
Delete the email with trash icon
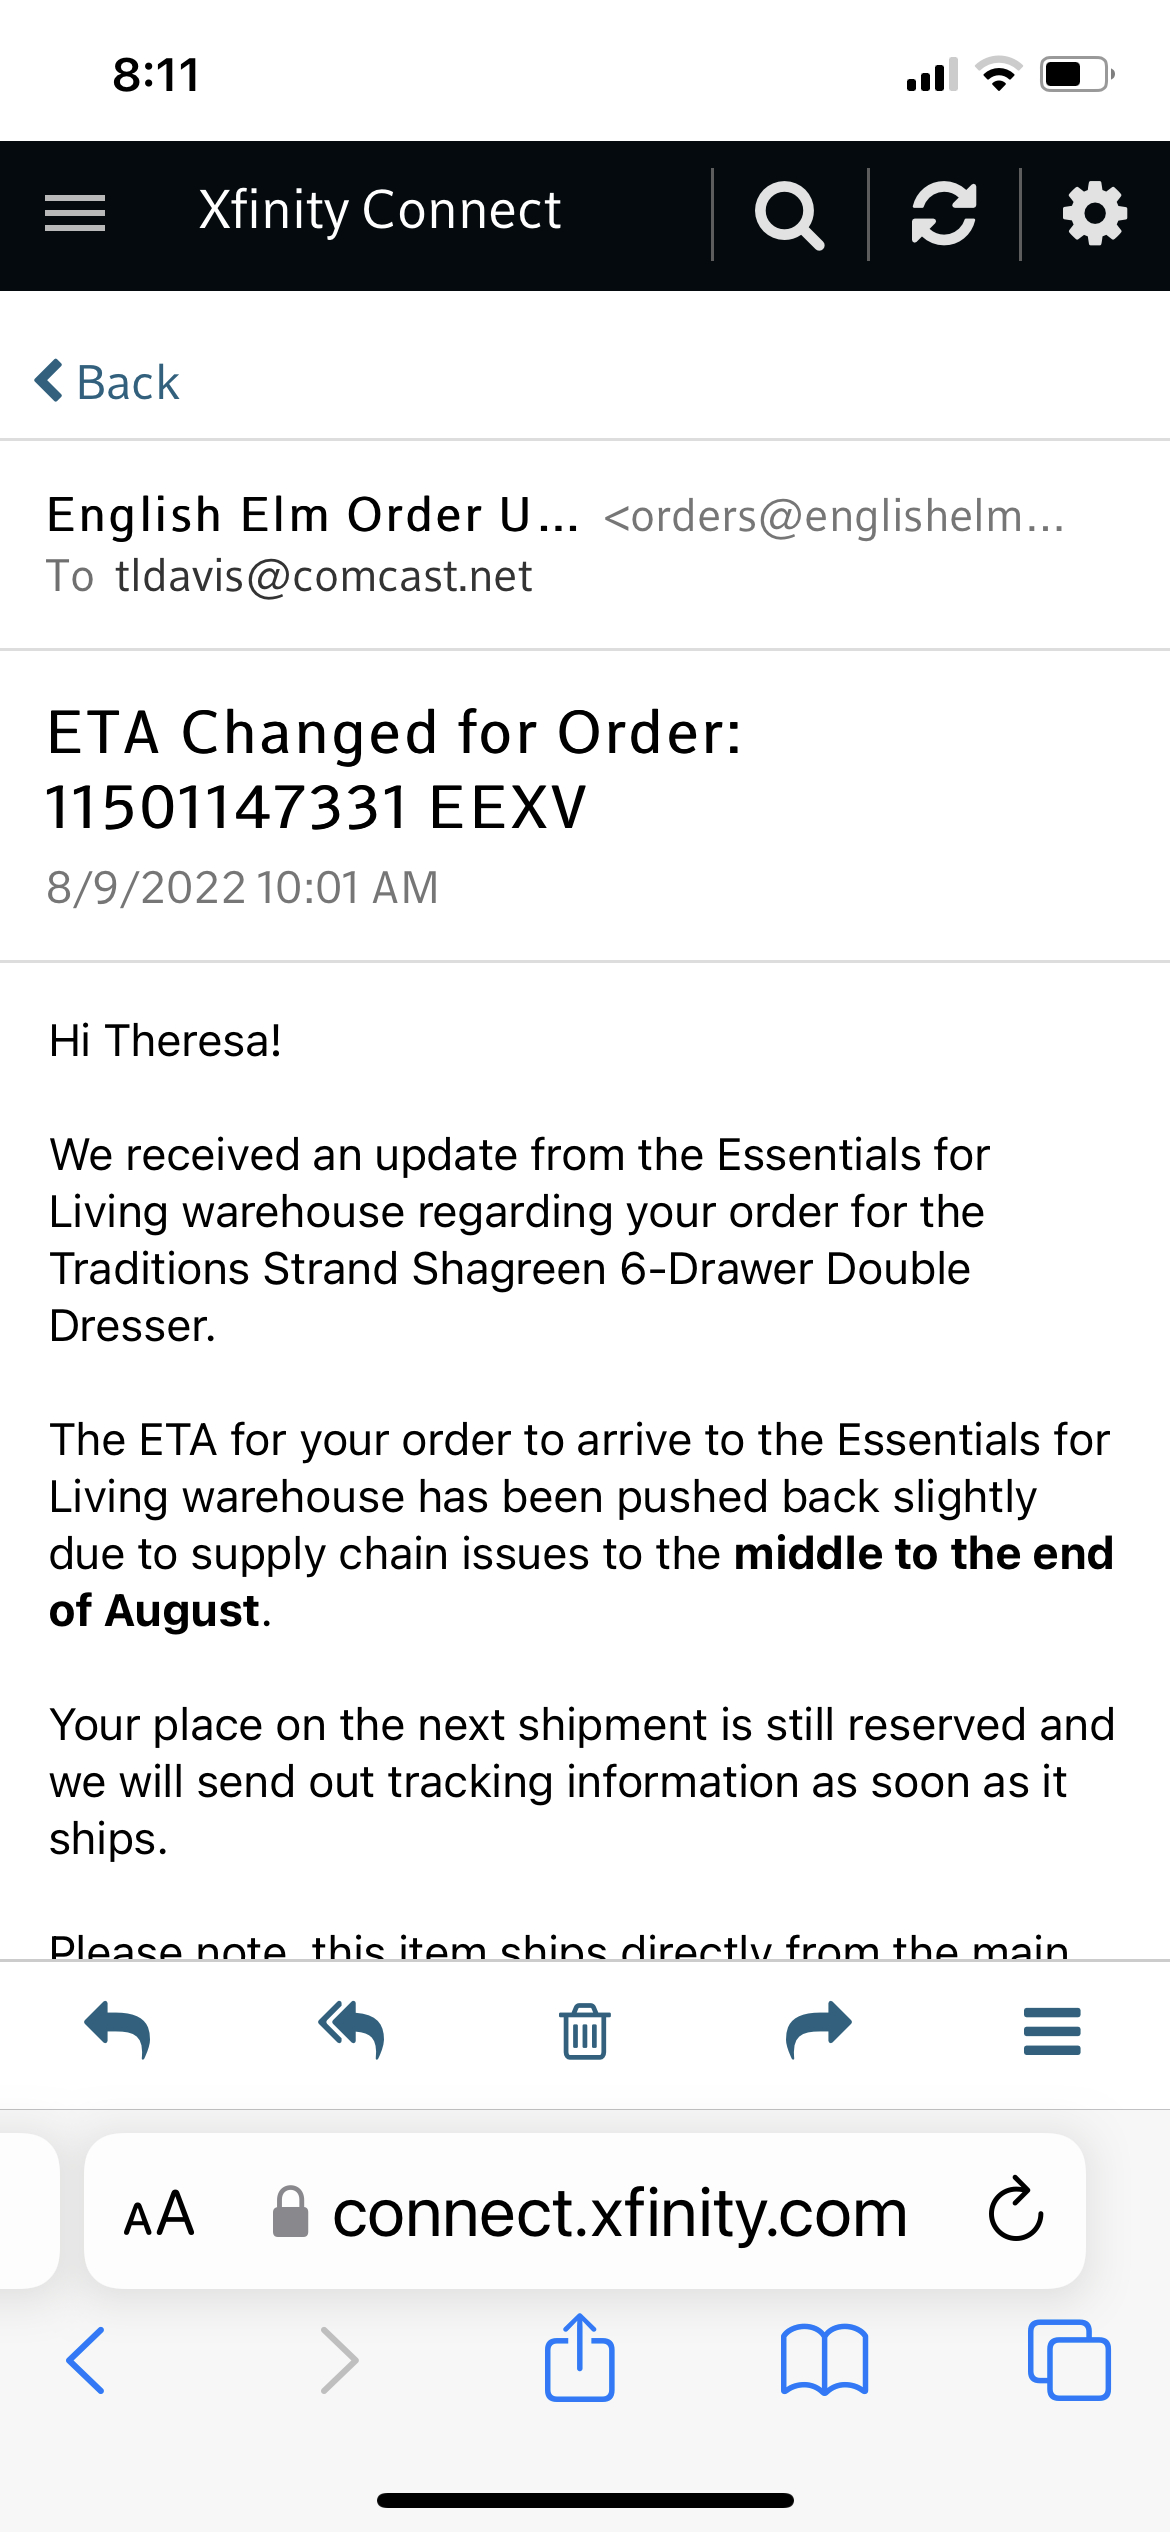tap(585, 2031)
